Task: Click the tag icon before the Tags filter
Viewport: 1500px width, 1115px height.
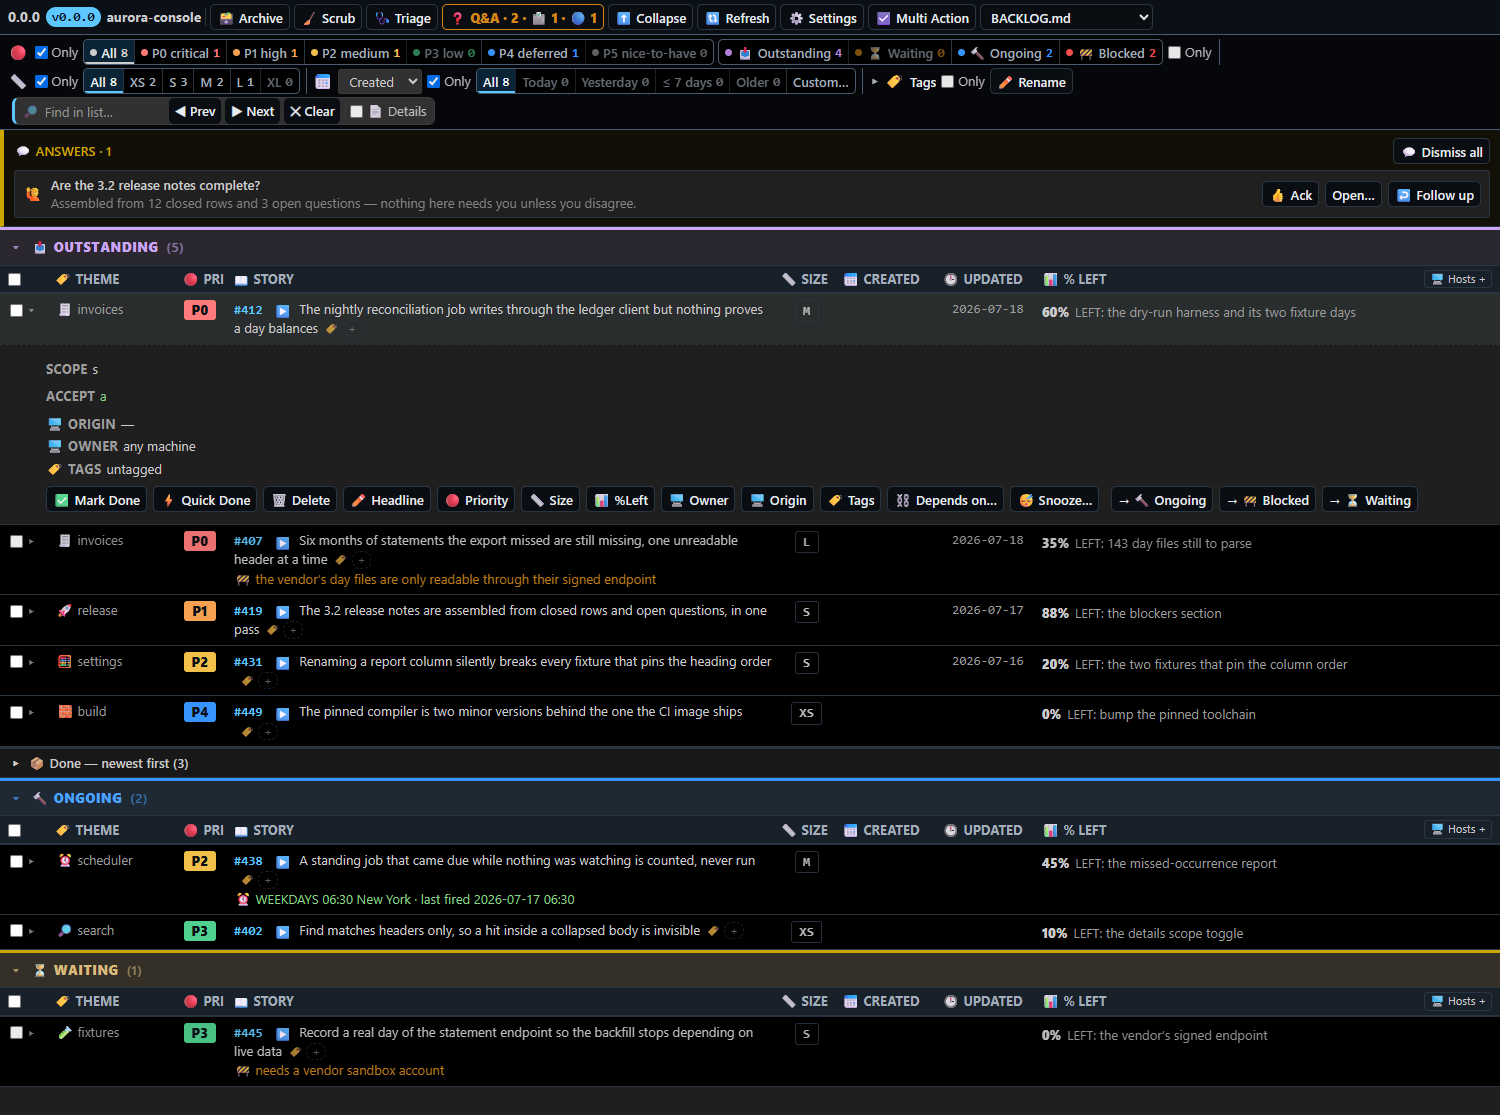Action: tap(894, 82)
